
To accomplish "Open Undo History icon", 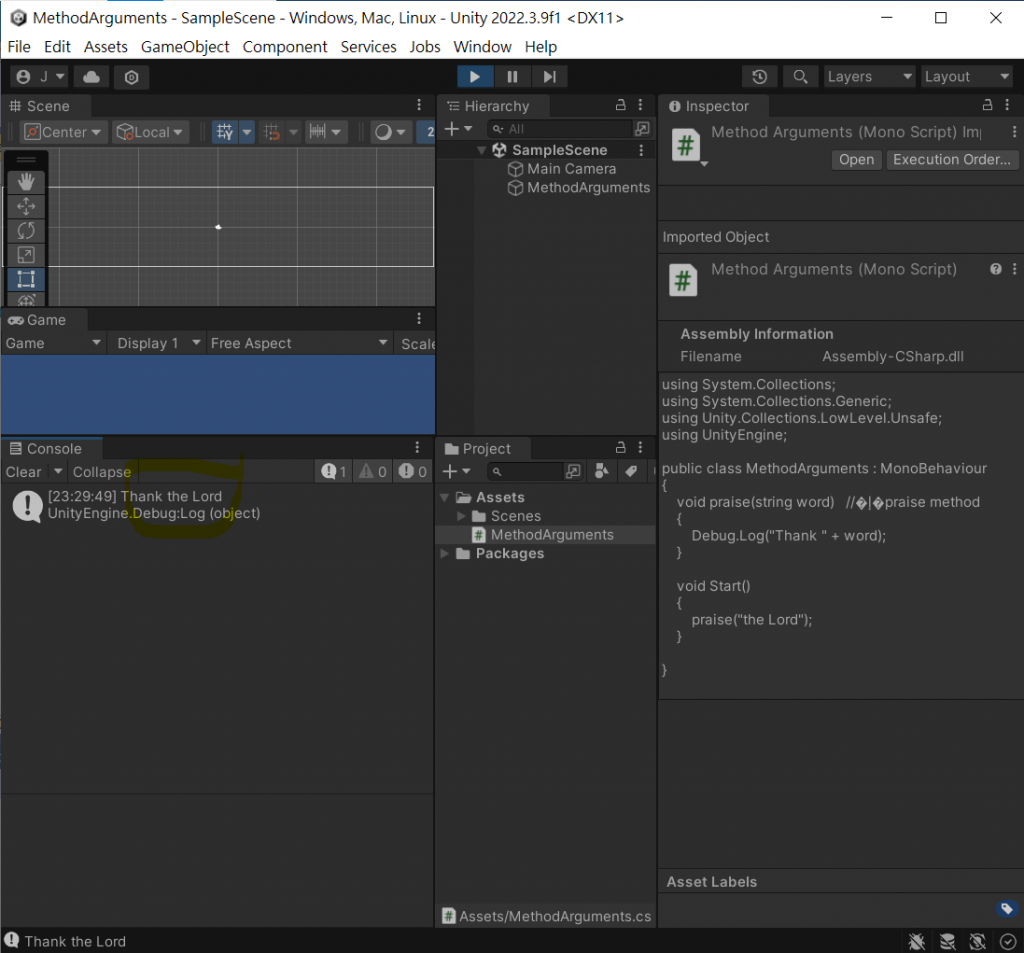I will (759, 76).
